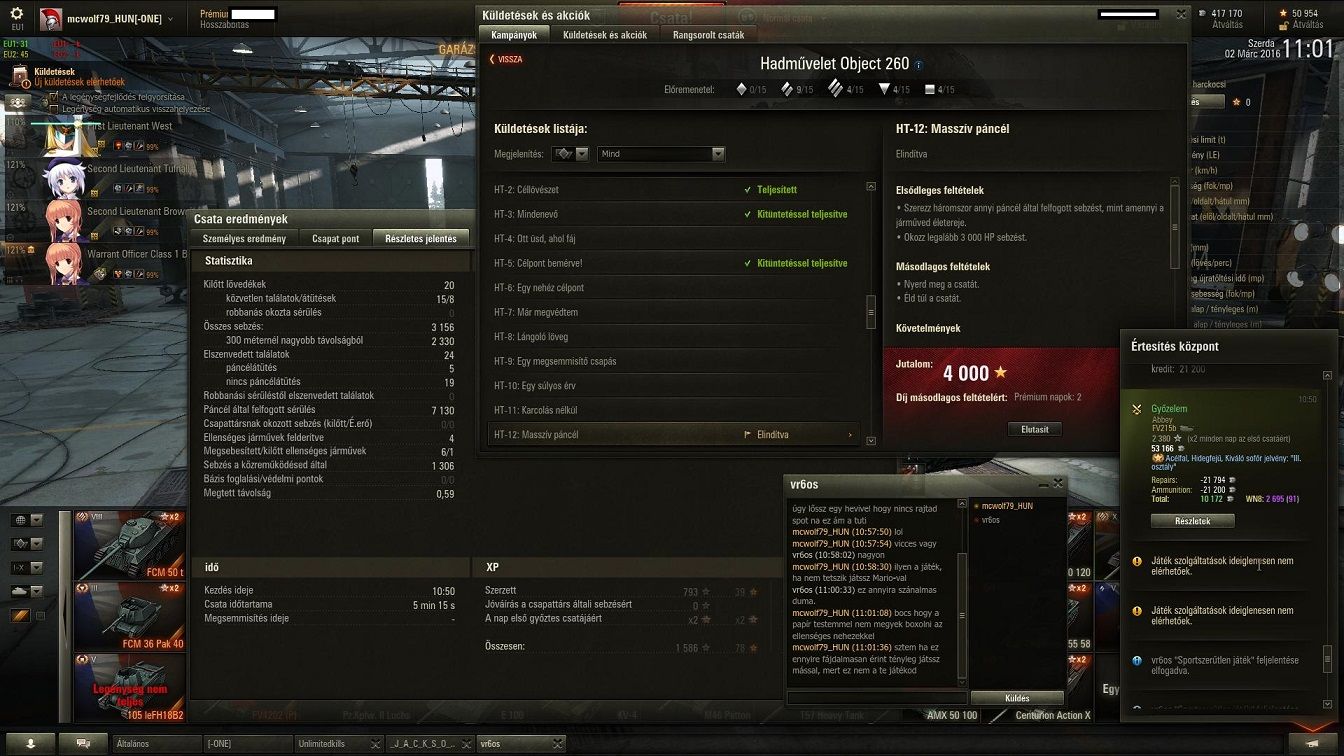This screenshot has width=1344, height=756.
Task: Select crew member Warrant Officer Class 1
Action: pyautogui.click(x=96, y=264)
